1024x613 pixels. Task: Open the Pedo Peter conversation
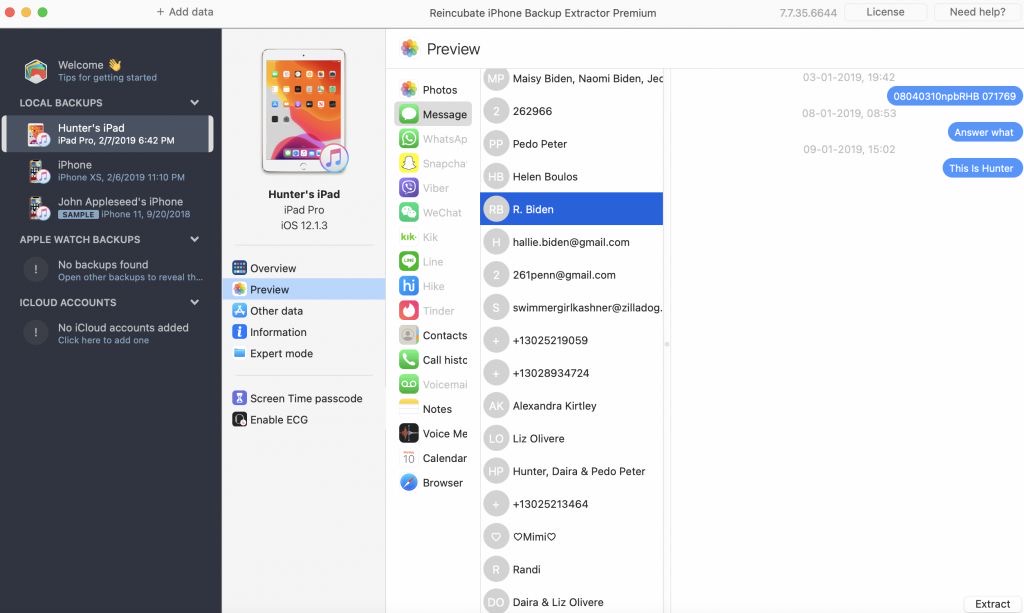(x=571, y=144)
